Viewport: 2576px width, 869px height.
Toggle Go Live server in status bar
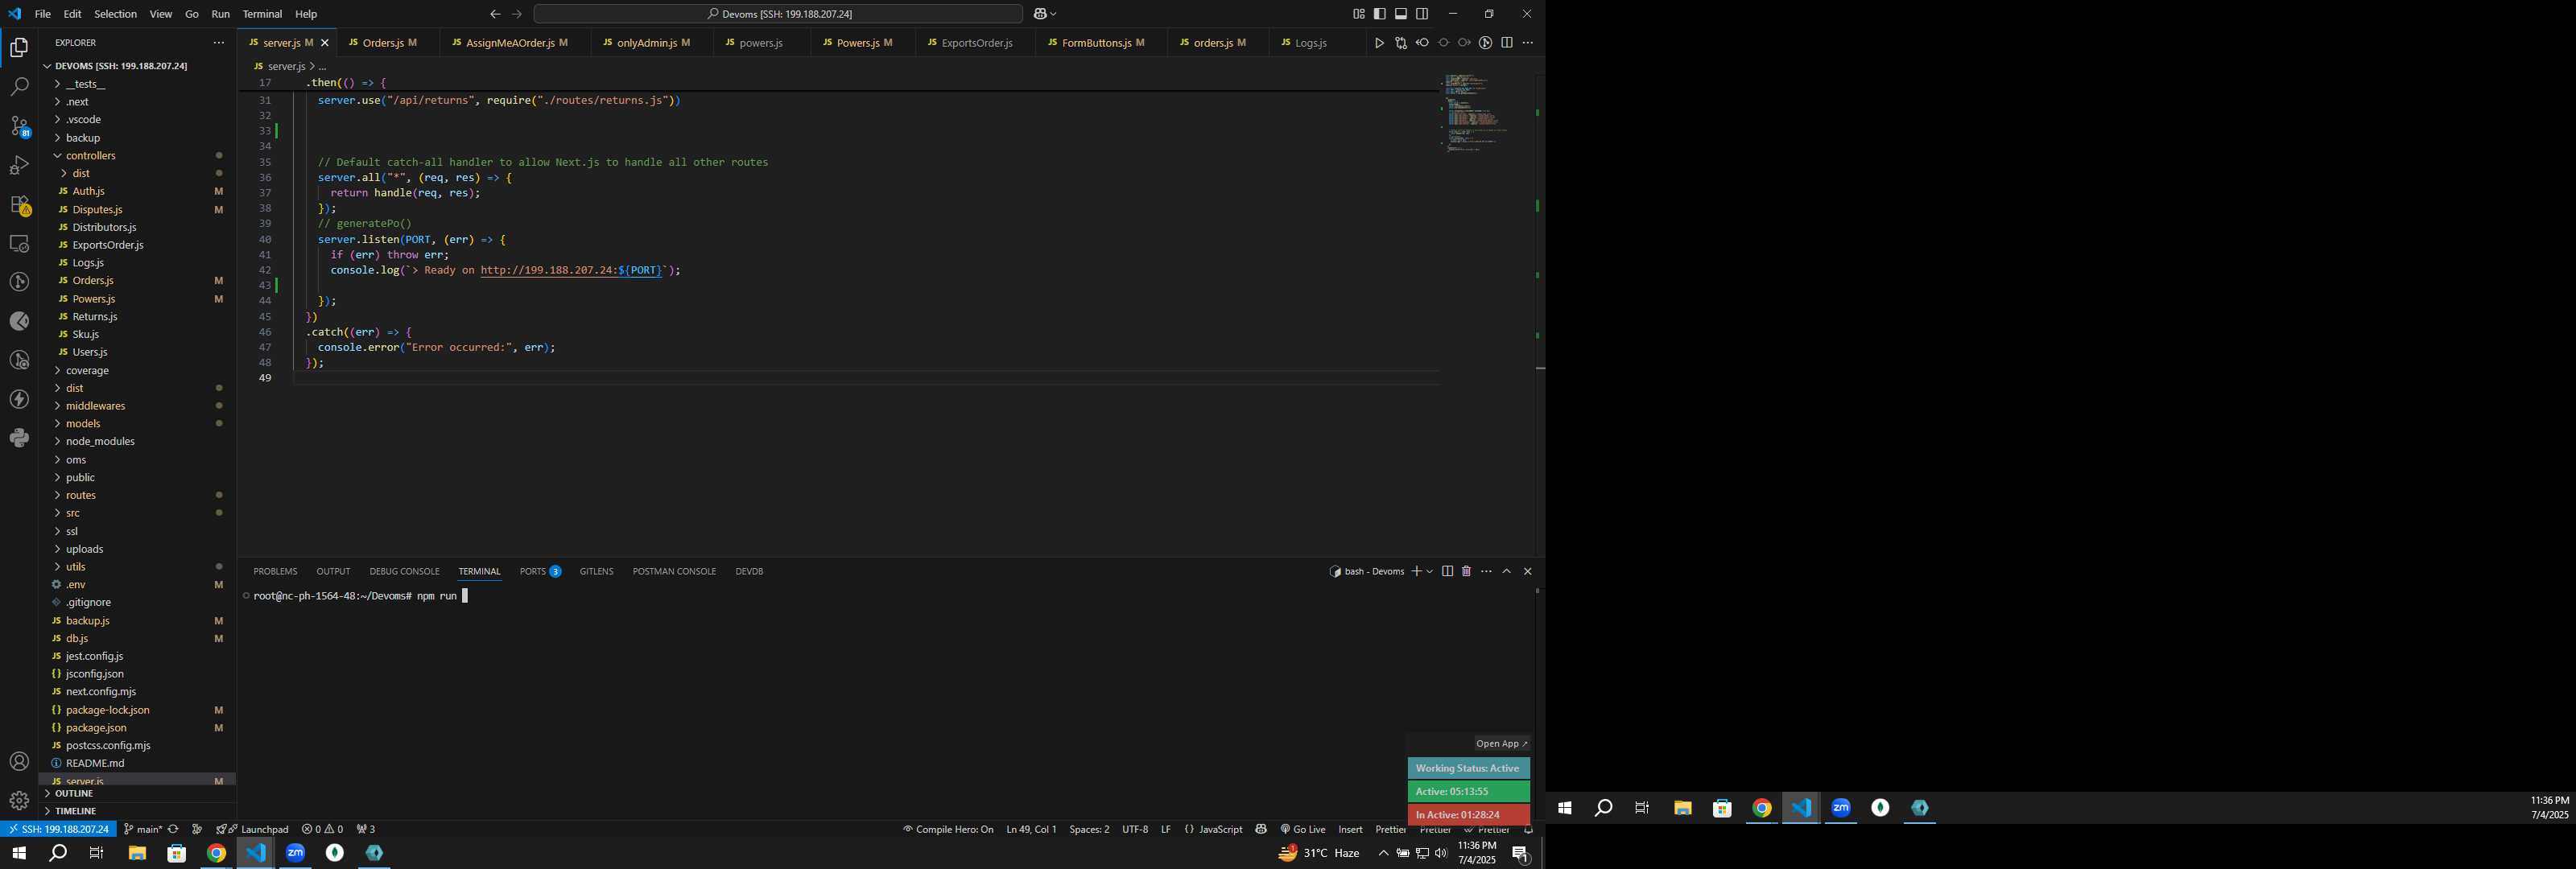pos(1303,829)
